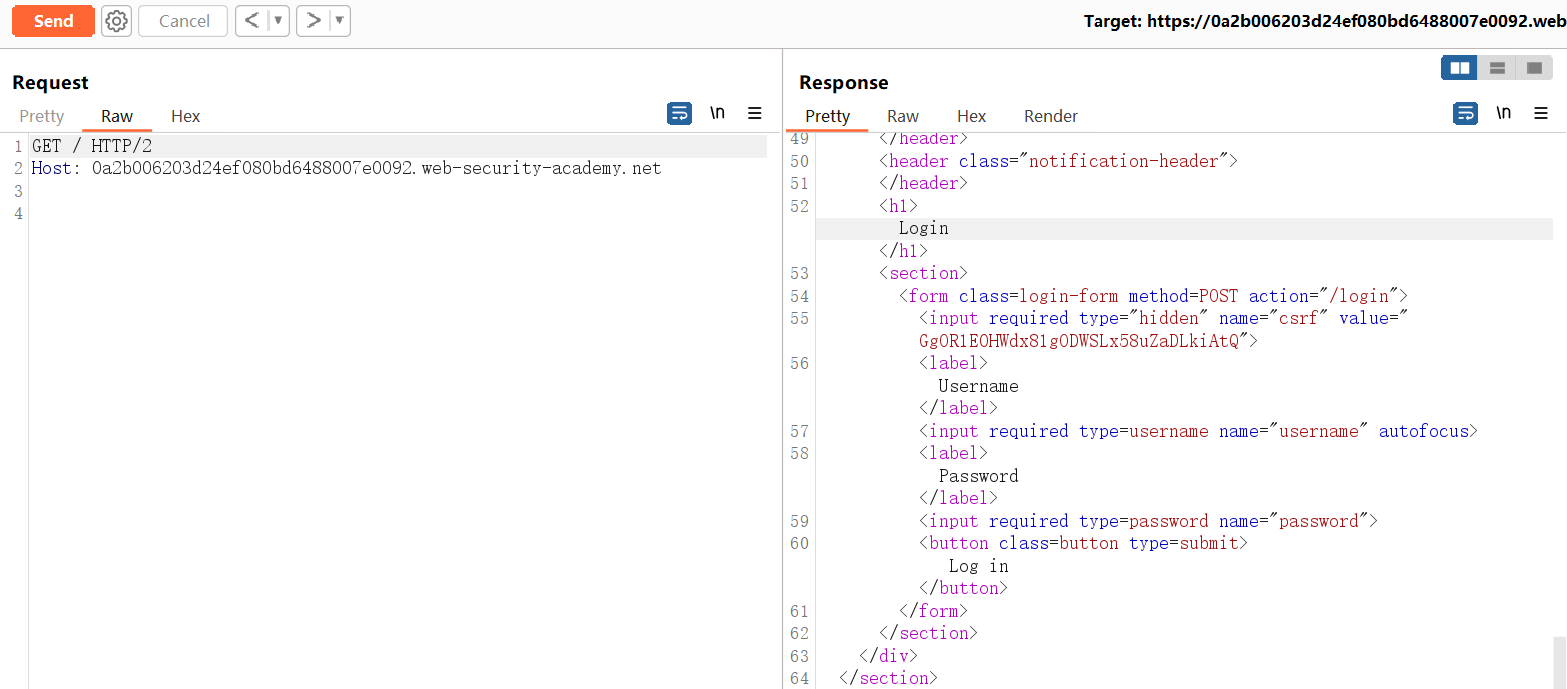Open the request settings gear icon
Image resolution: width=1567 pixels, height=689 pixels.
(117, 21)
